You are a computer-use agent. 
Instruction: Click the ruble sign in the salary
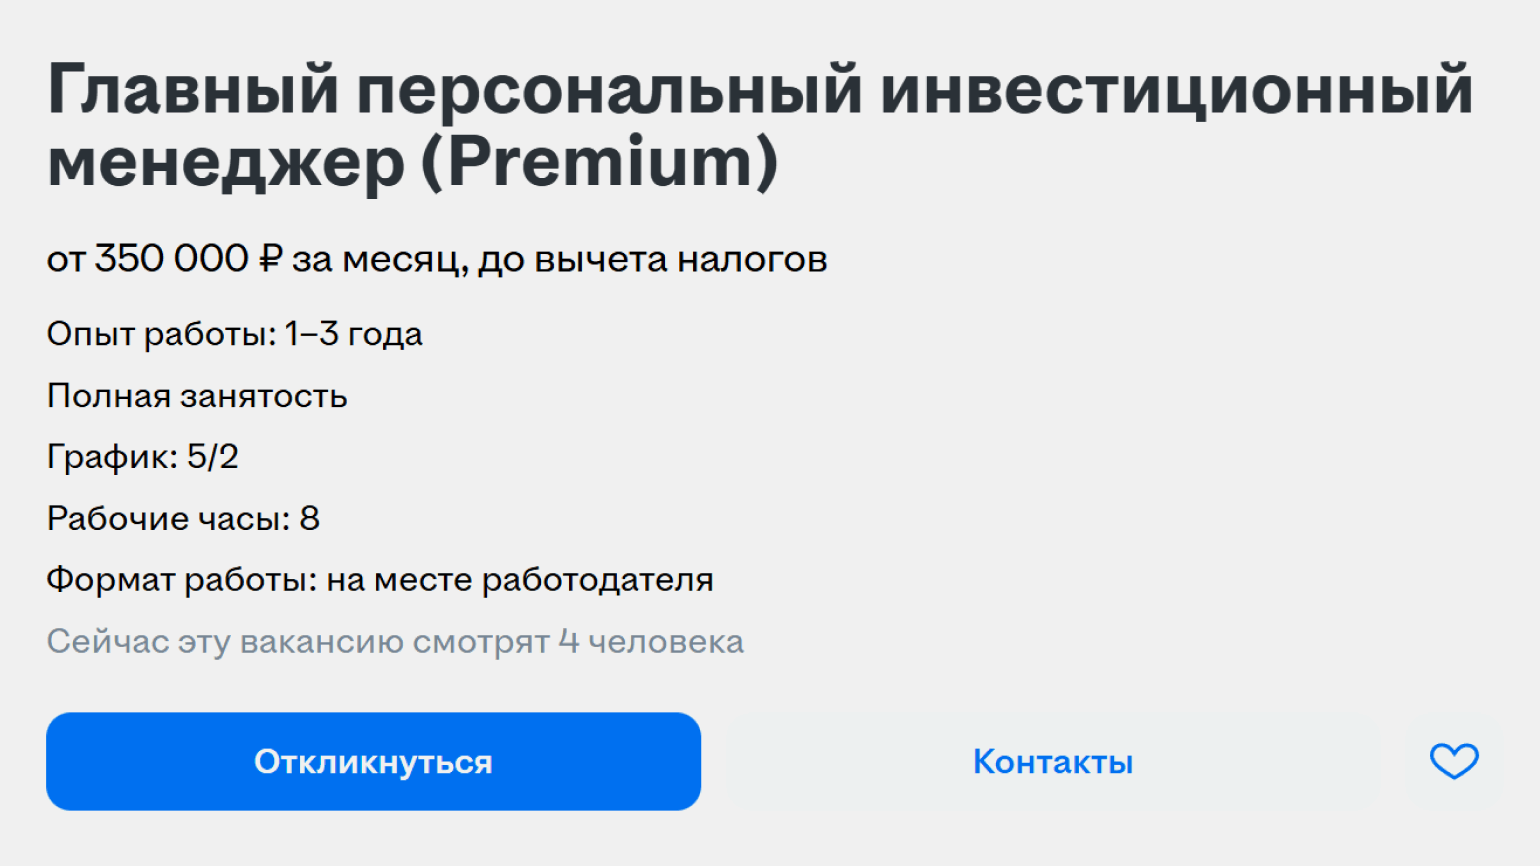tap(270, 259)
